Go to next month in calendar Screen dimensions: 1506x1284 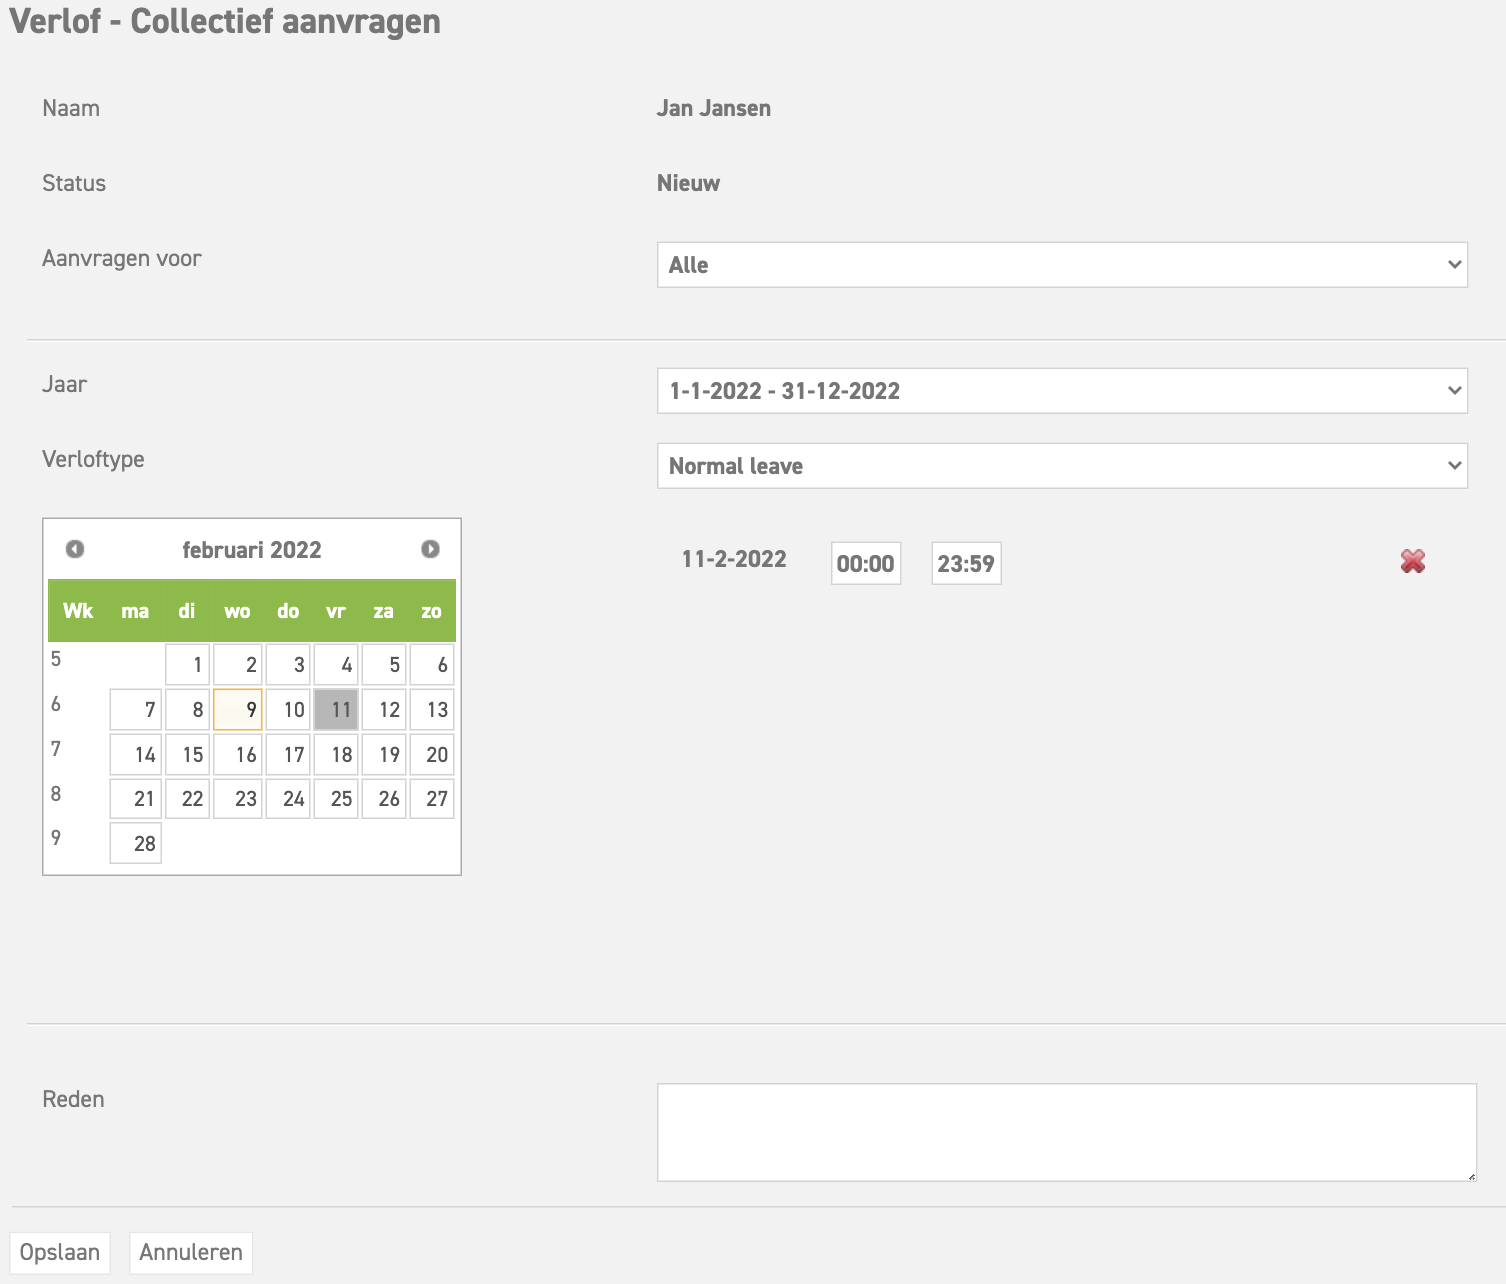[430, 549]
